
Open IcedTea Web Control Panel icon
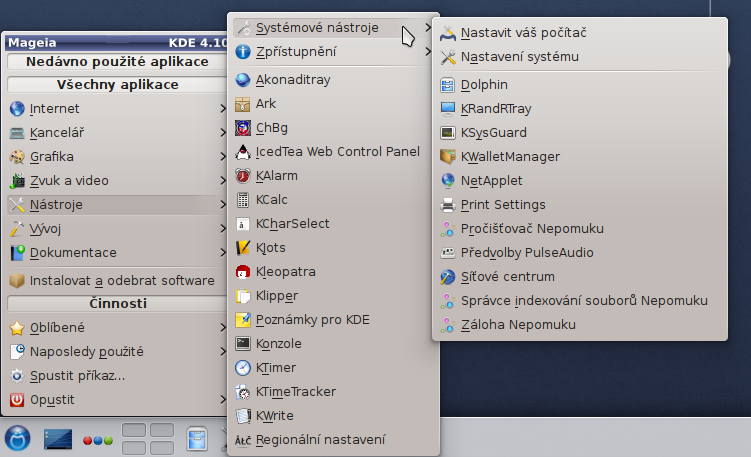coord(243,152)
